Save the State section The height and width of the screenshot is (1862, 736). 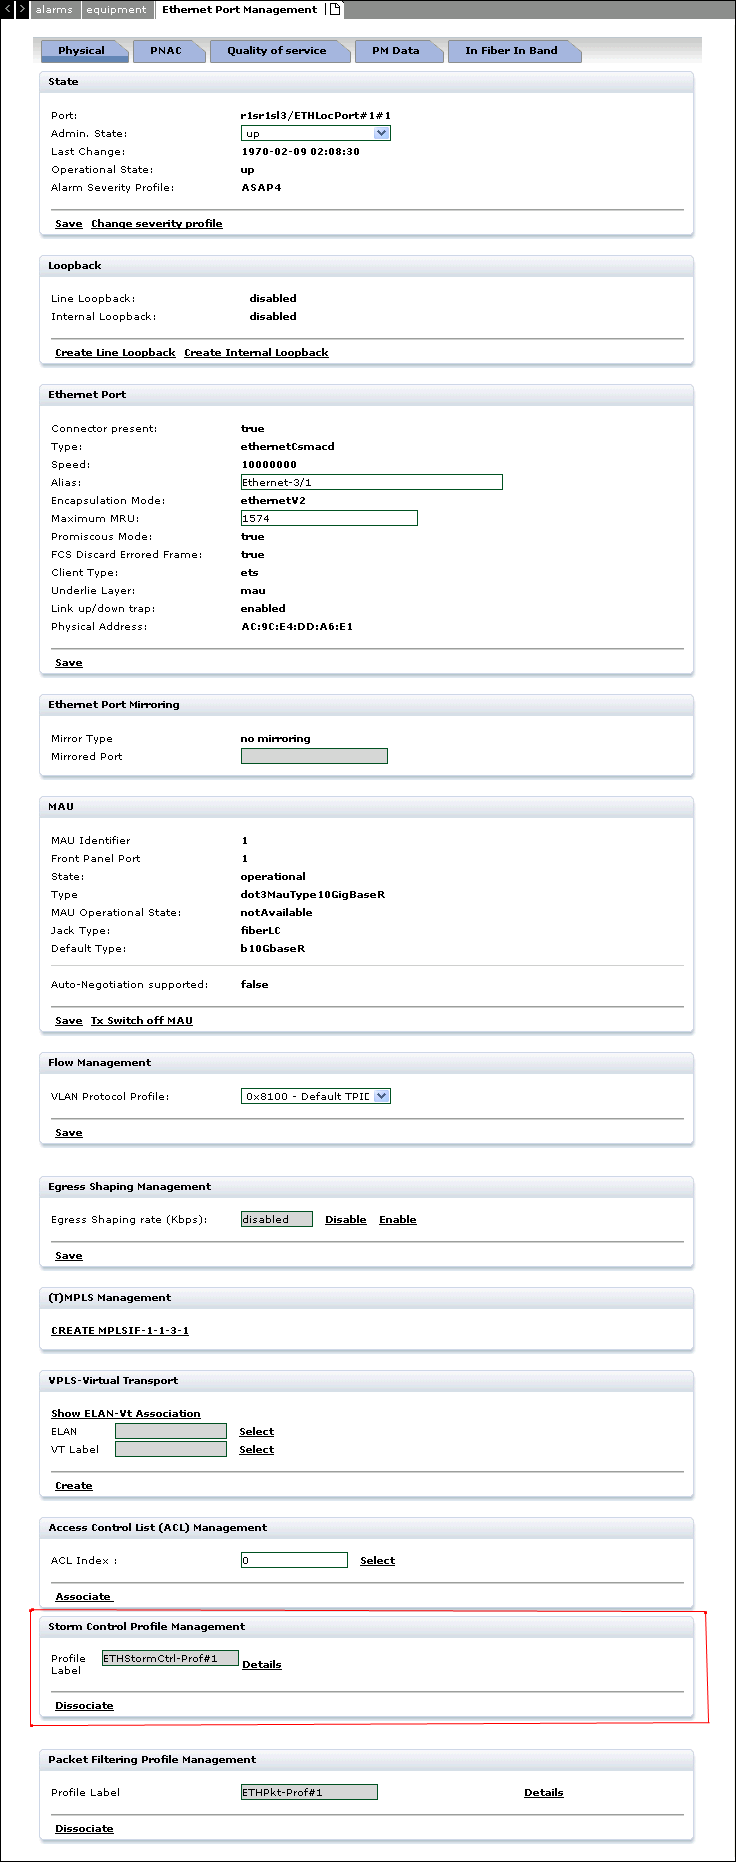click(69, 224)
